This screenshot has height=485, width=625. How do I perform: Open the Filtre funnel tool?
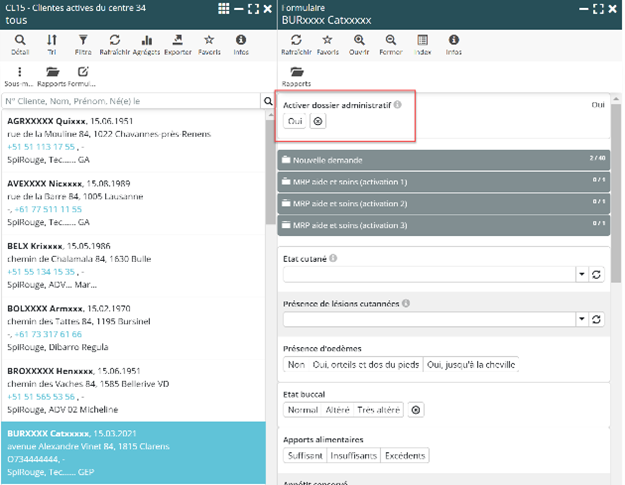click(x=82, y=43)
